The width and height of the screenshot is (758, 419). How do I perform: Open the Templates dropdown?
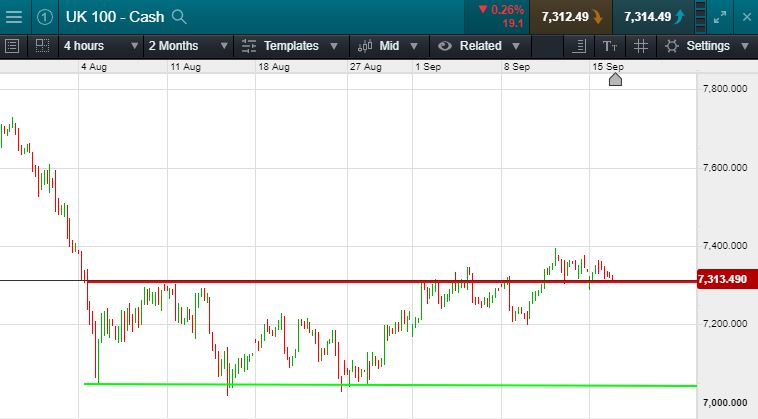point(290,46)
